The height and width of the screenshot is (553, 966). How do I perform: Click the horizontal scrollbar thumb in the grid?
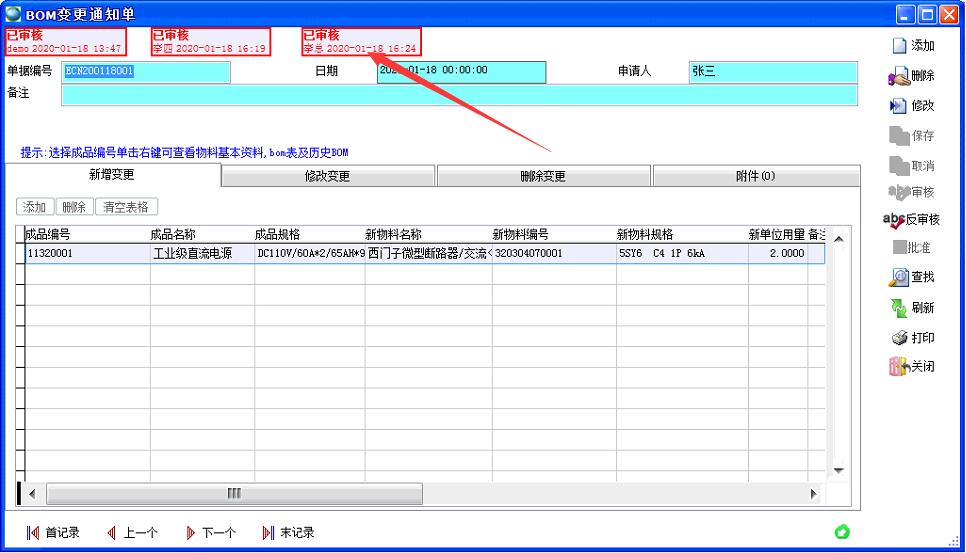pos(234,494)
